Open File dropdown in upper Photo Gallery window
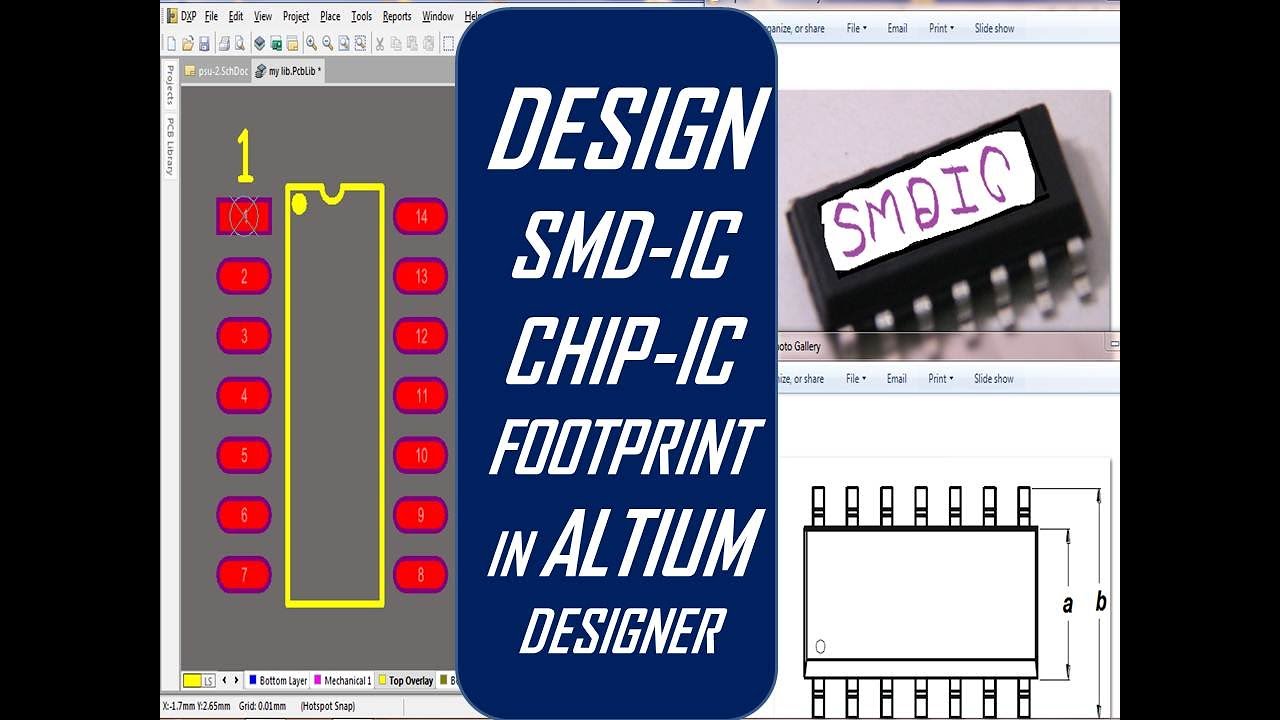 pos(857,28)
